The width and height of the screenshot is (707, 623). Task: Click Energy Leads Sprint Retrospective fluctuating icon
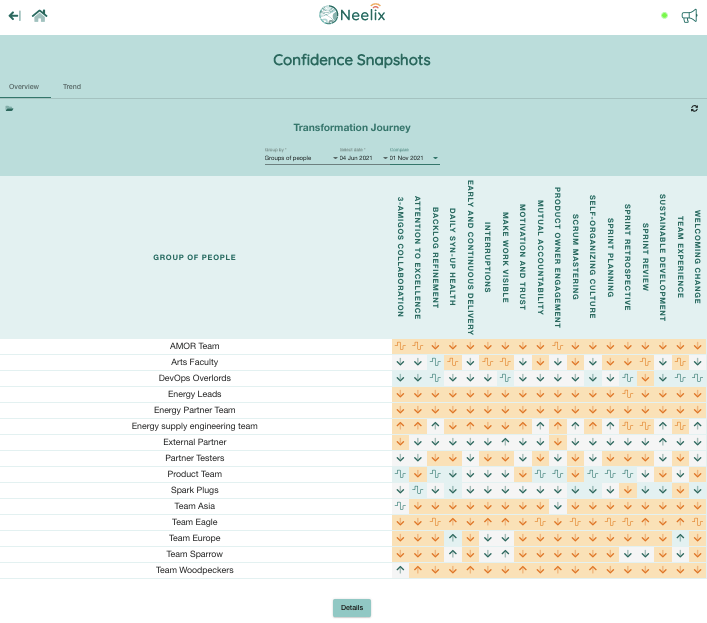(x=628, y=394)
